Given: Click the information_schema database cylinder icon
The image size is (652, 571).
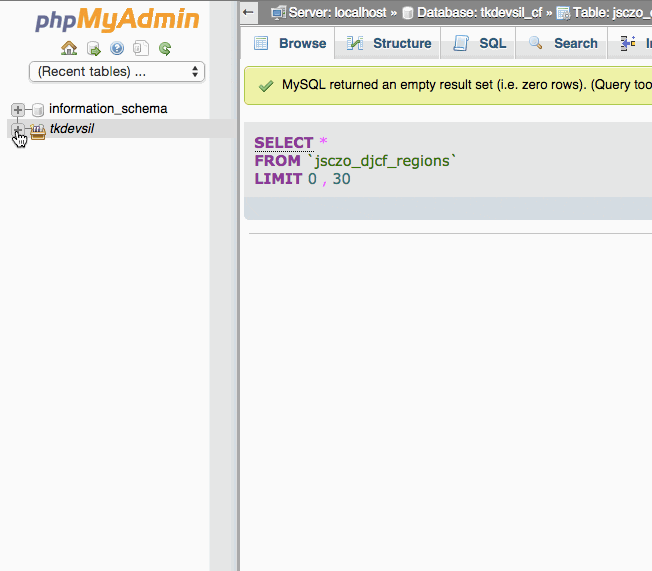Looking at the screenshot, I should (38, 109).
